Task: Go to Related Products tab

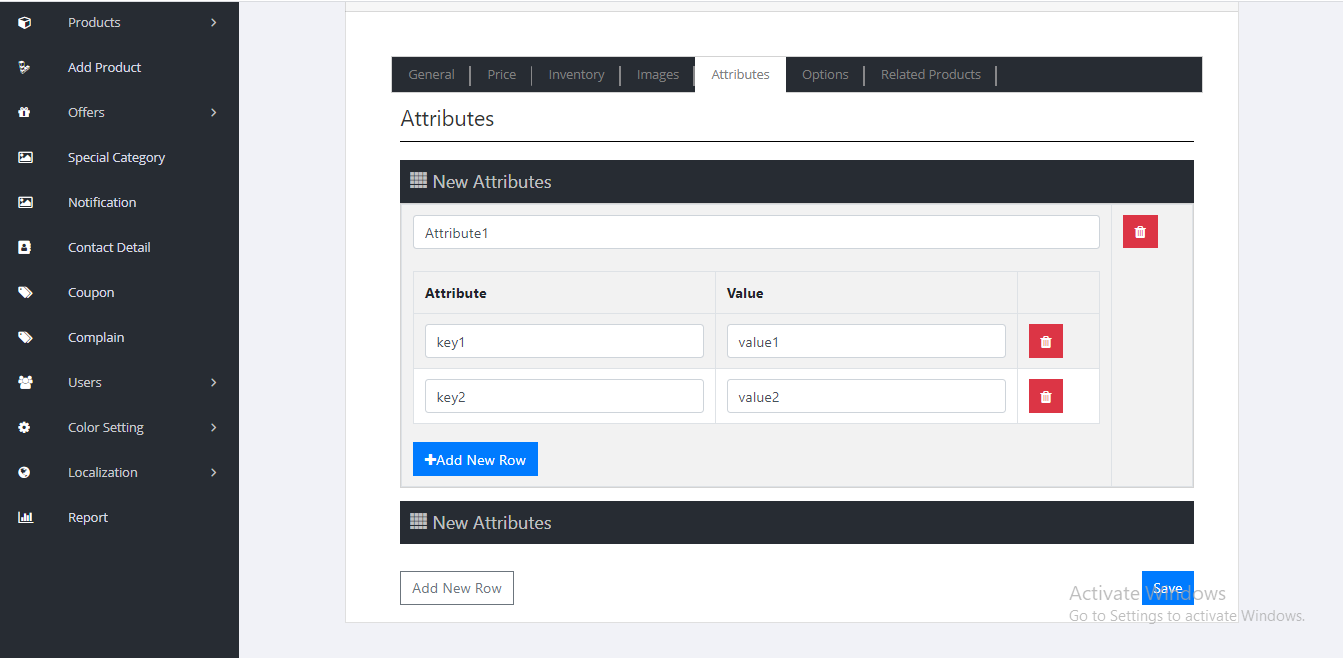Action: [x=930, y=74]
